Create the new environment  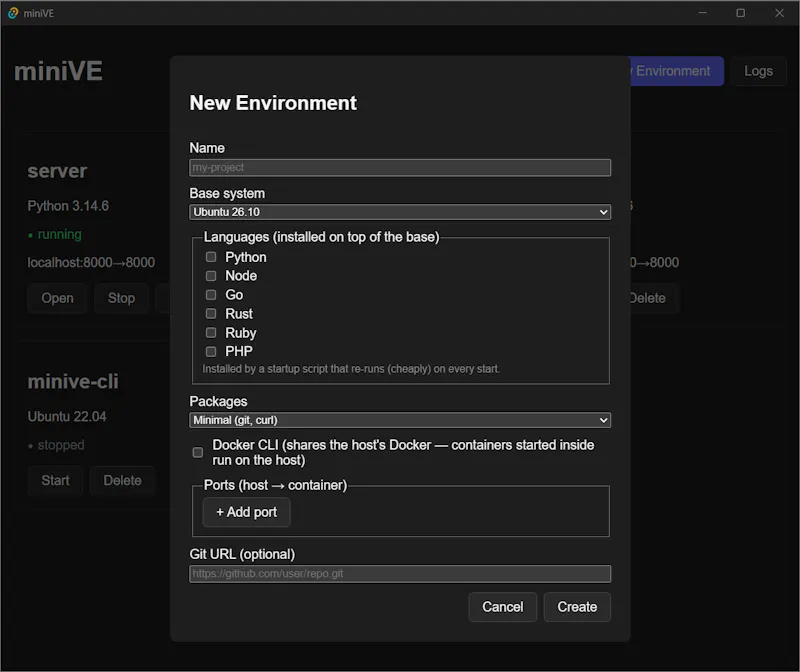click(577, 607)
